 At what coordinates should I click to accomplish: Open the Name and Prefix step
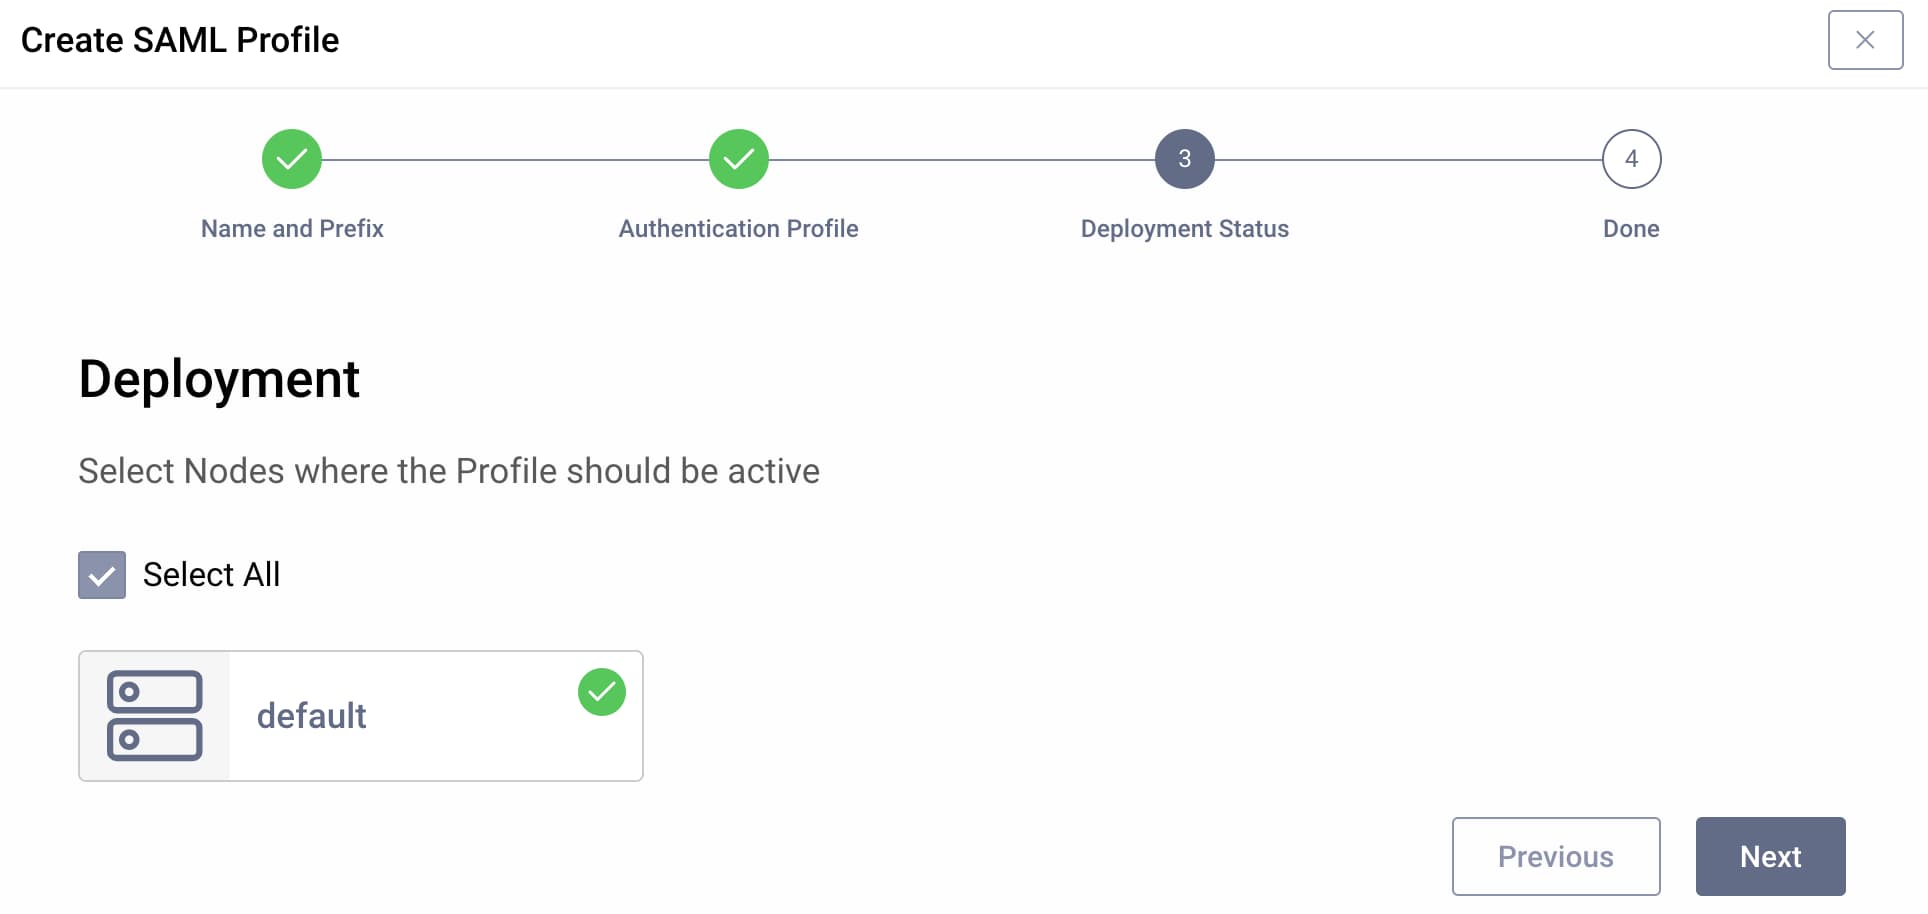coord(291,228)
